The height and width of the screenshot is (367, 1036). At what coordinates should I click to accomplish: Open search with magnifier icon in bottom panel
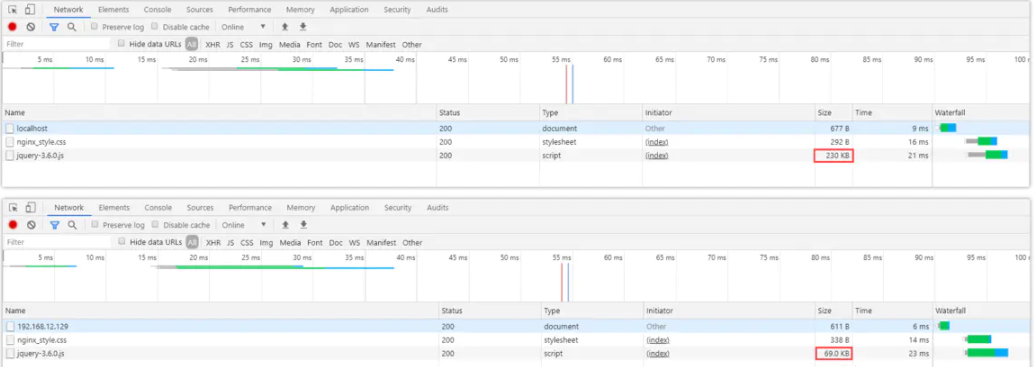click(x=72, y=225)
